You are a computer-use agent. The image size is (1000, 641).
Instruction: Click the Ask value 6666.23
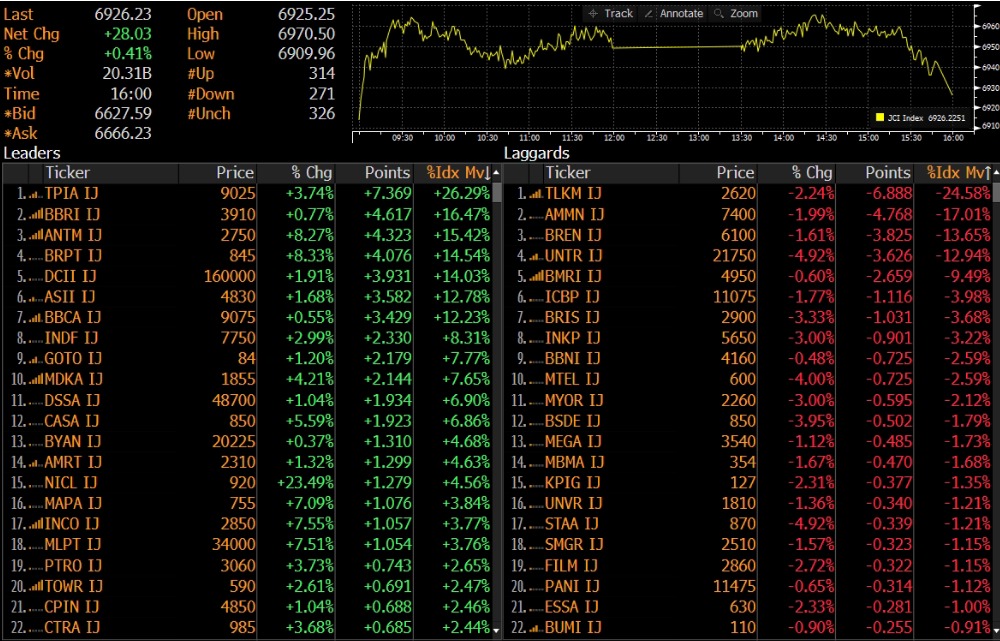click(123, 133)
